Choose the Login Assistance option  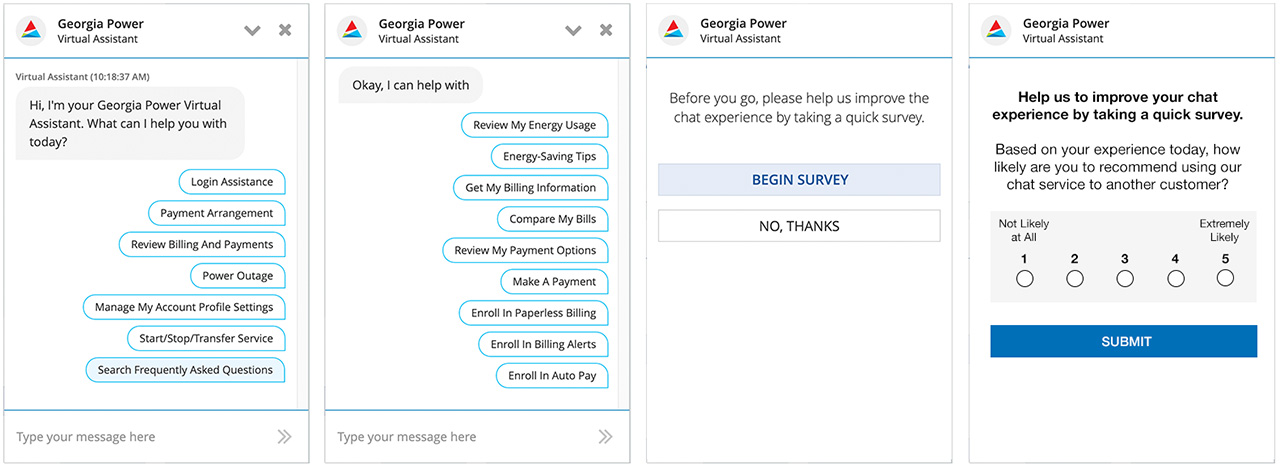[x=232, y=182]
